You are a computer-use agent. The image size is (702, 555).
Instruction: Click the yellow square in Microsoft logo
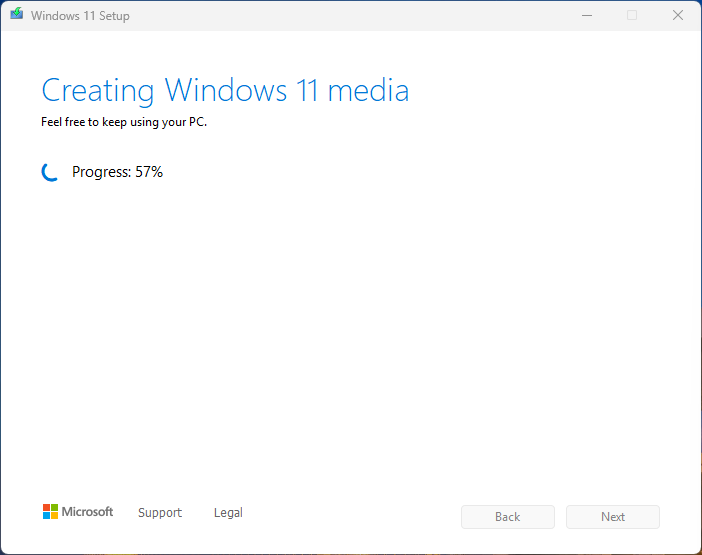(54, 516)
